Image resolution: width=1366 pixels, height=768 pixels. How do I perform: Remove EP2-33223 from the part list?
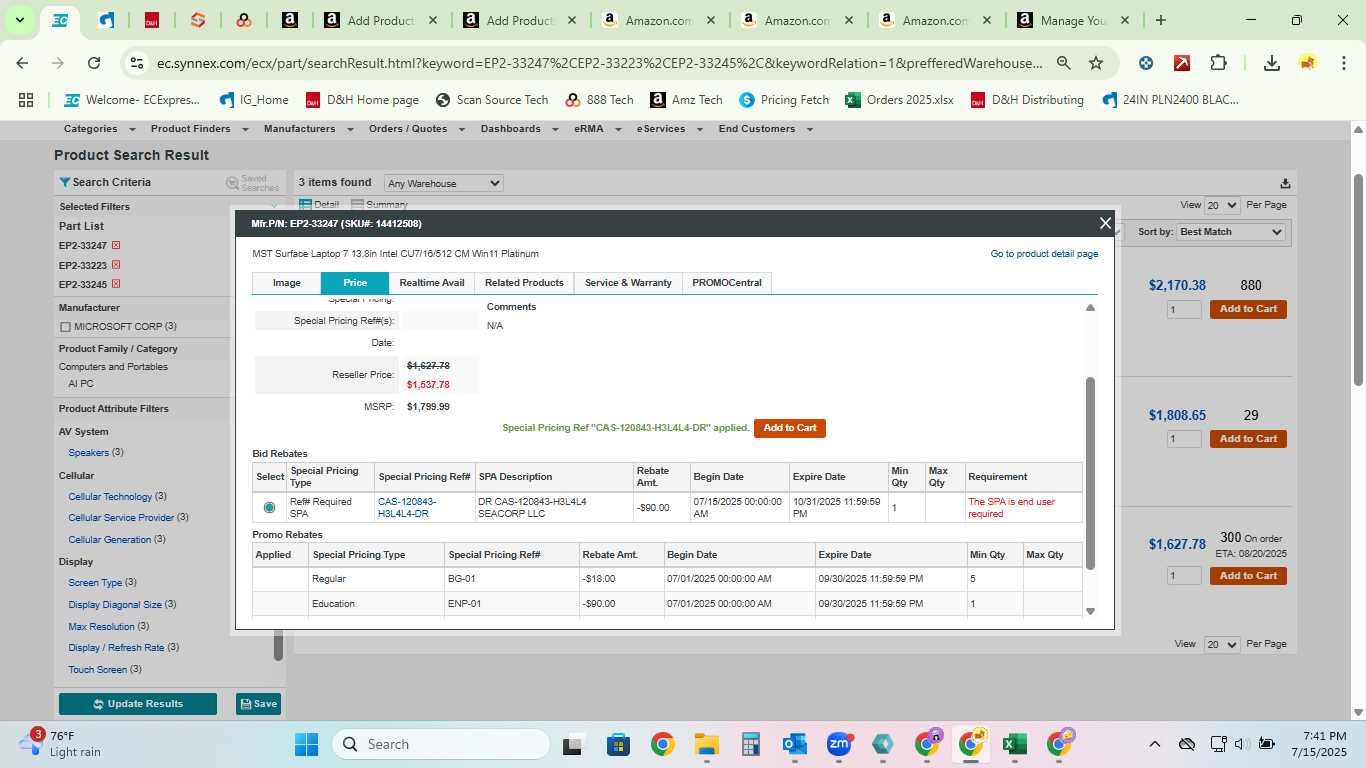pos(116,265)
